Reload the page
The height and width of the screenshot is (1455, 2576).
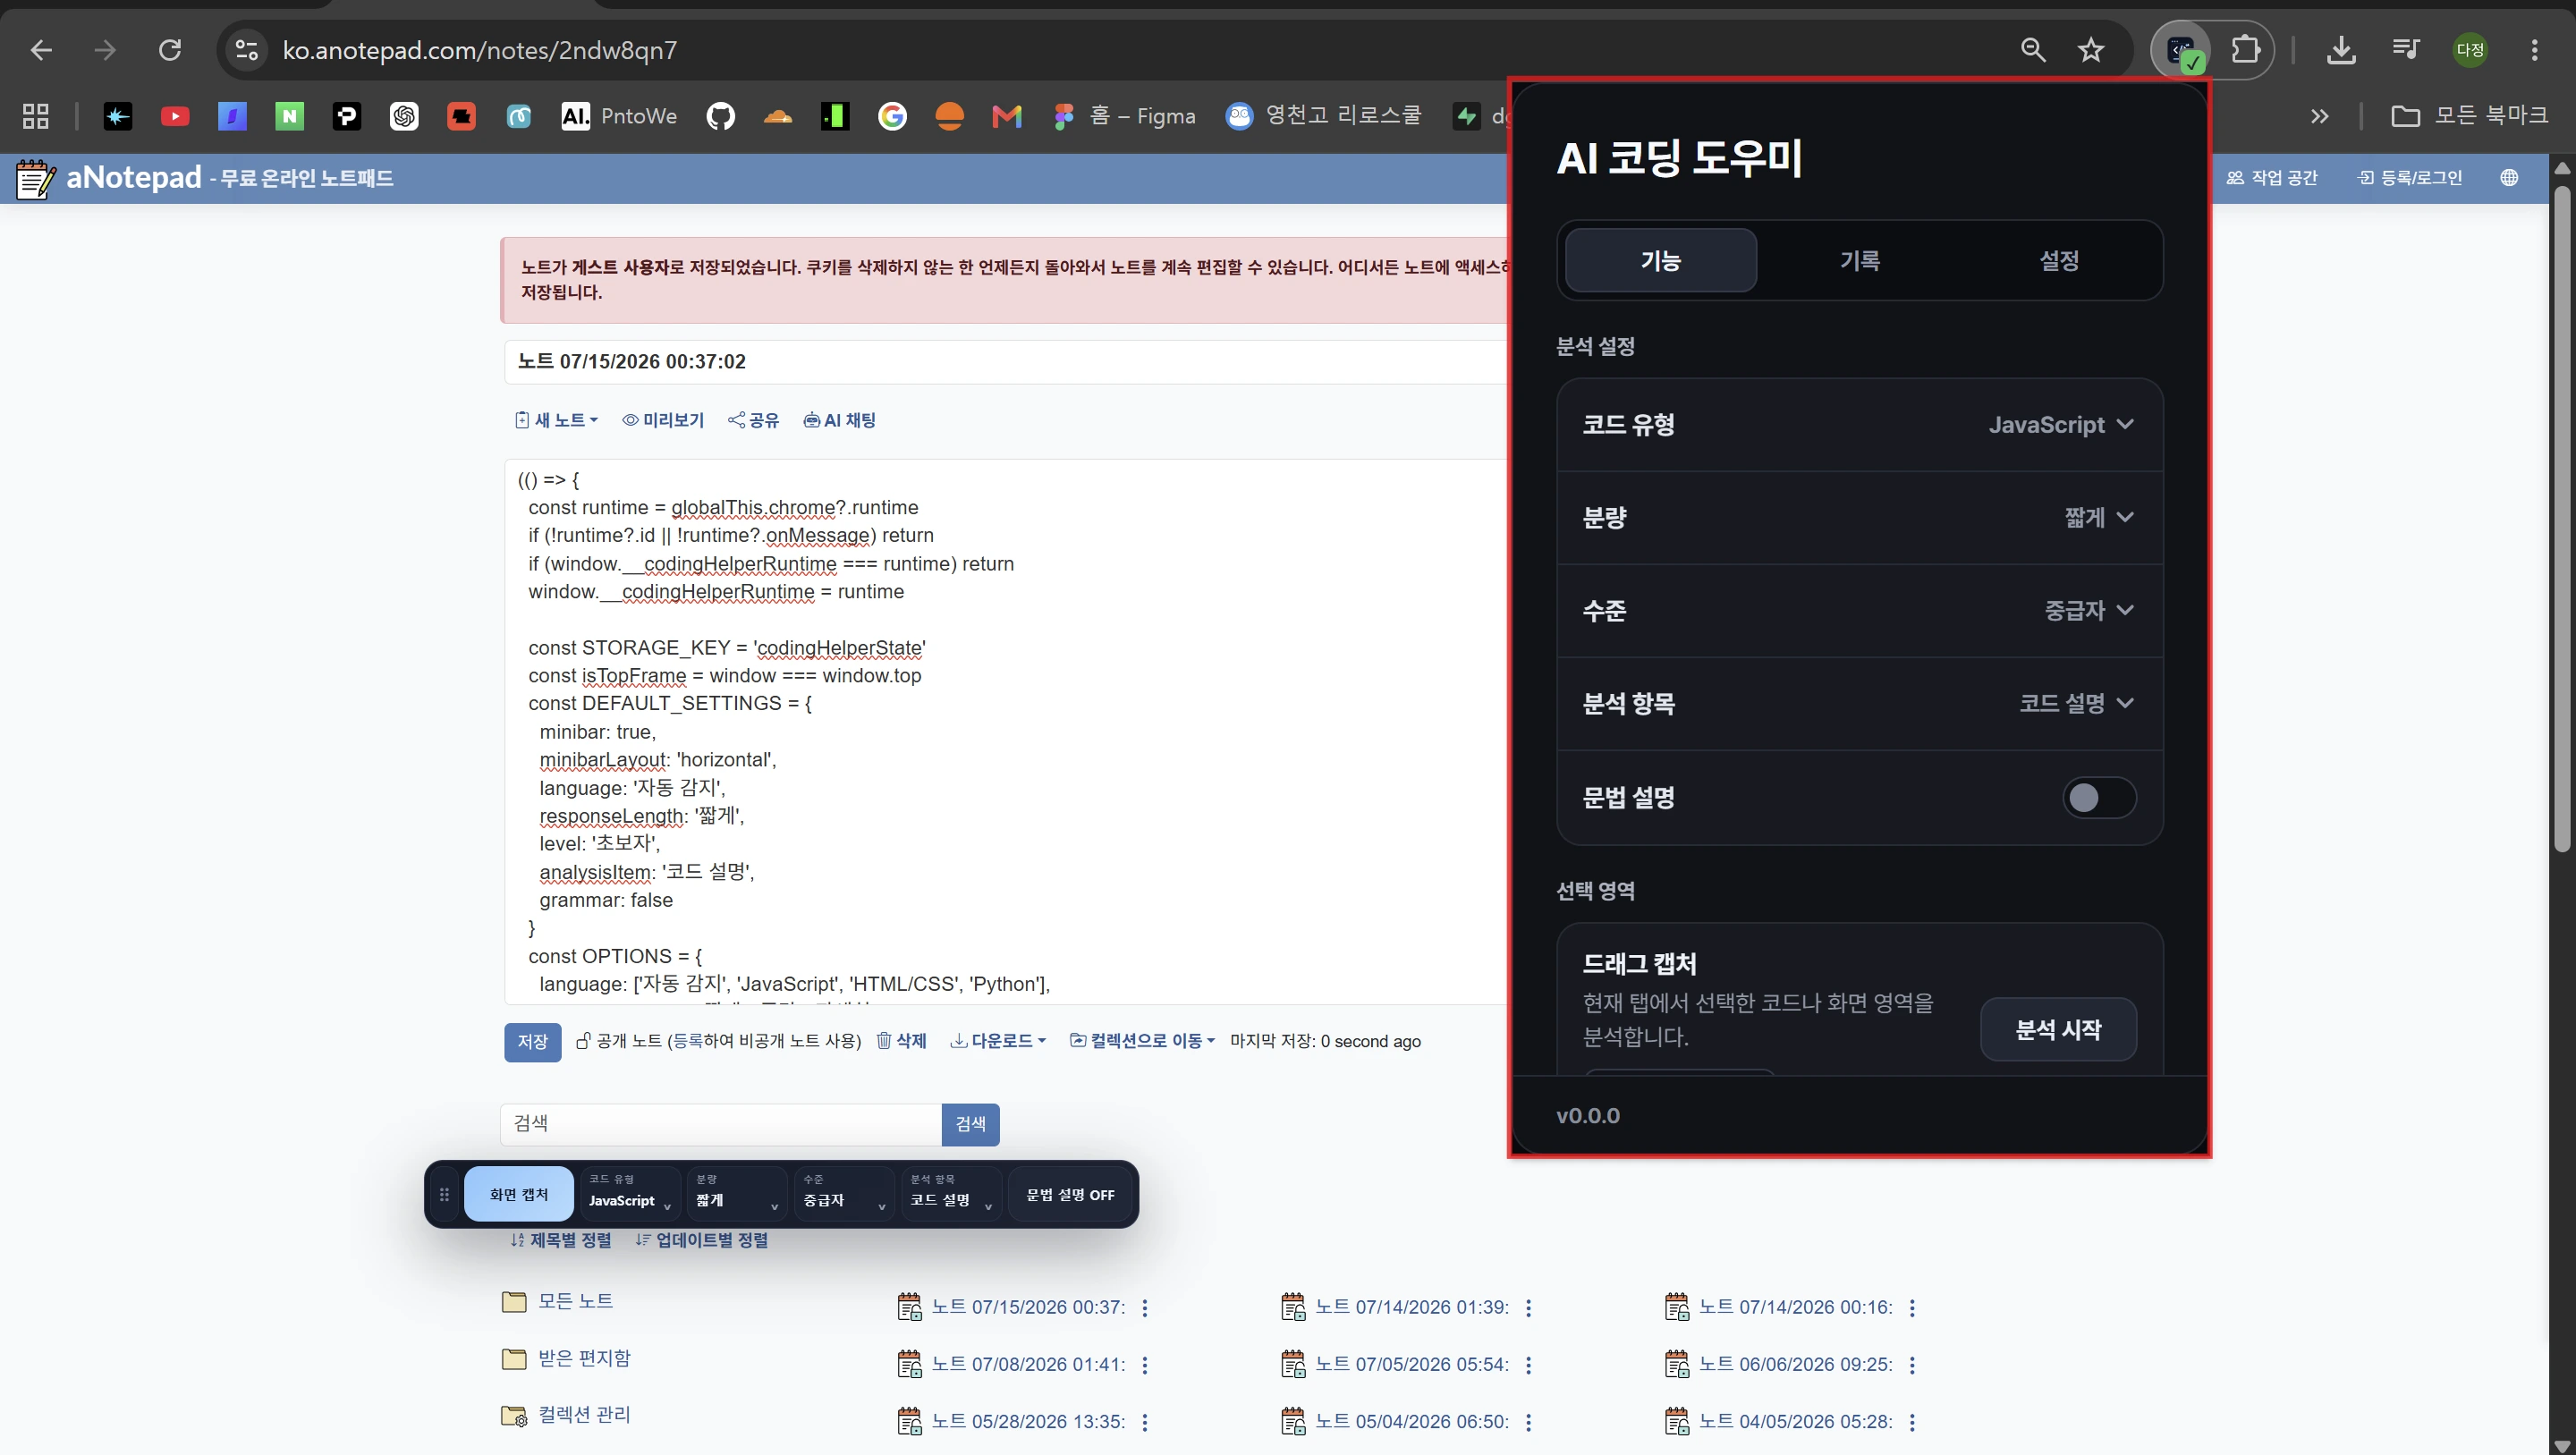[x=170, y=50]
